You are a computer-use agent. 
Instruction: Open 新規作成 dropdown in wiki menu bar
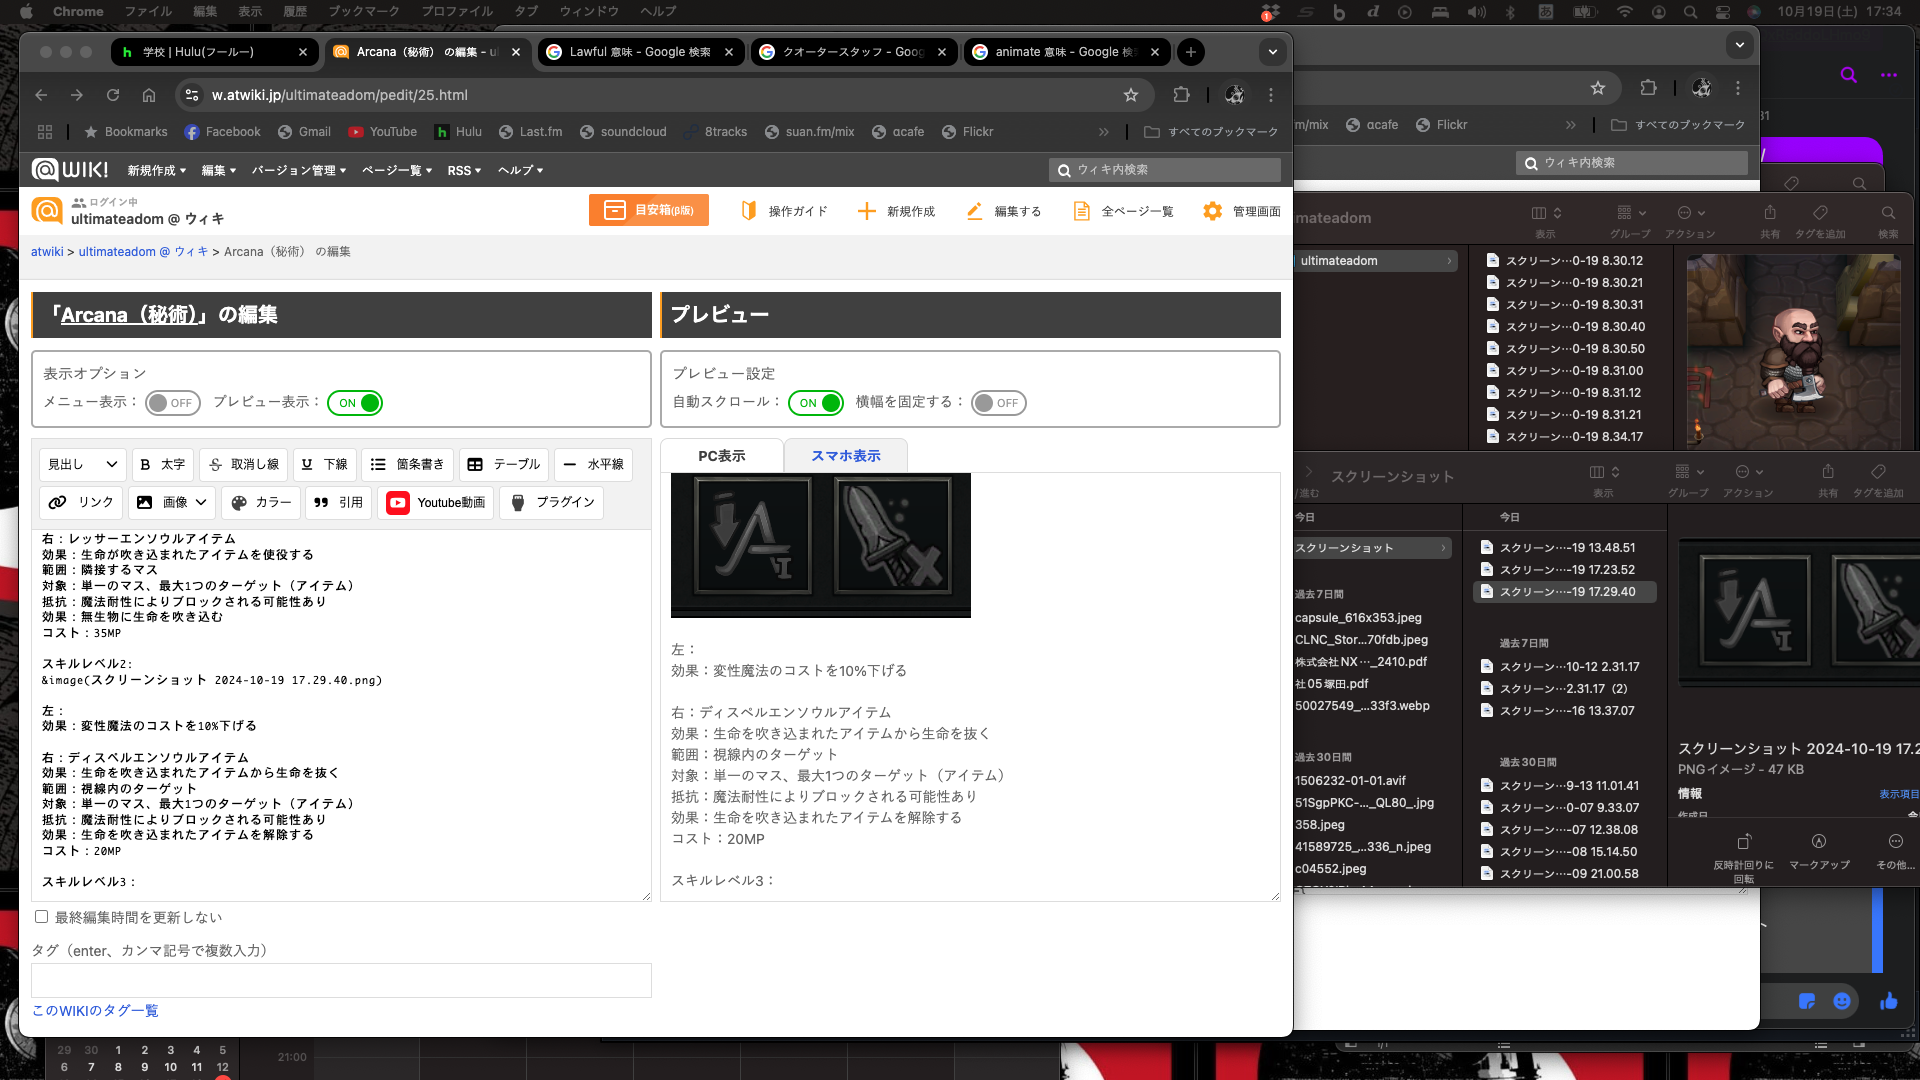click(x=157, y=171)
